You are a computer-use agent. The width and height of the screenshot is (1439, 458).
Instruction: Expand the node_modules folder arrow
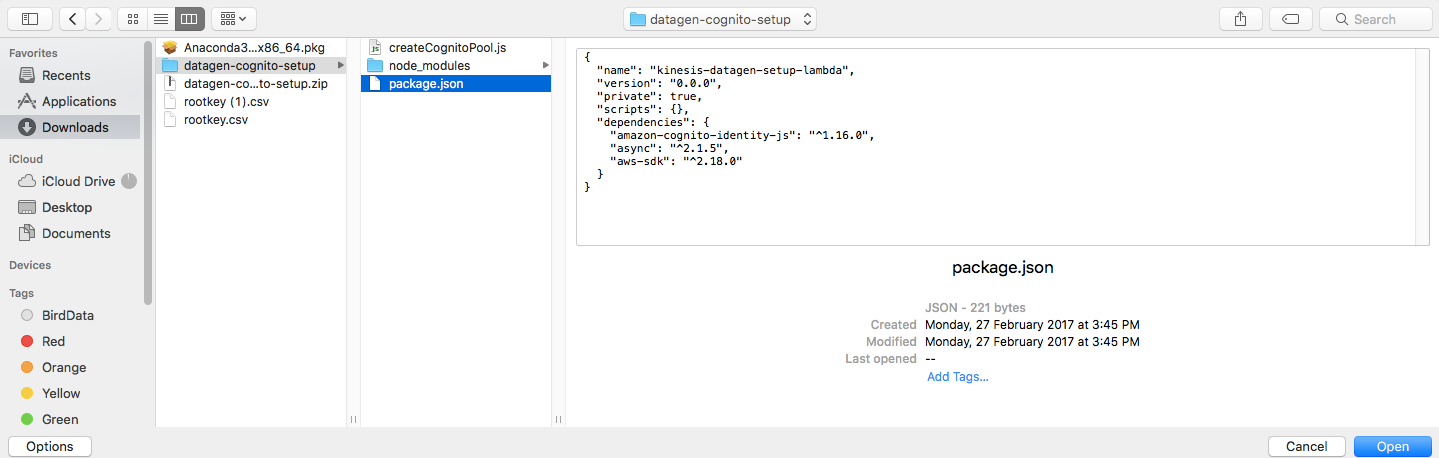[x=546, y=65]
